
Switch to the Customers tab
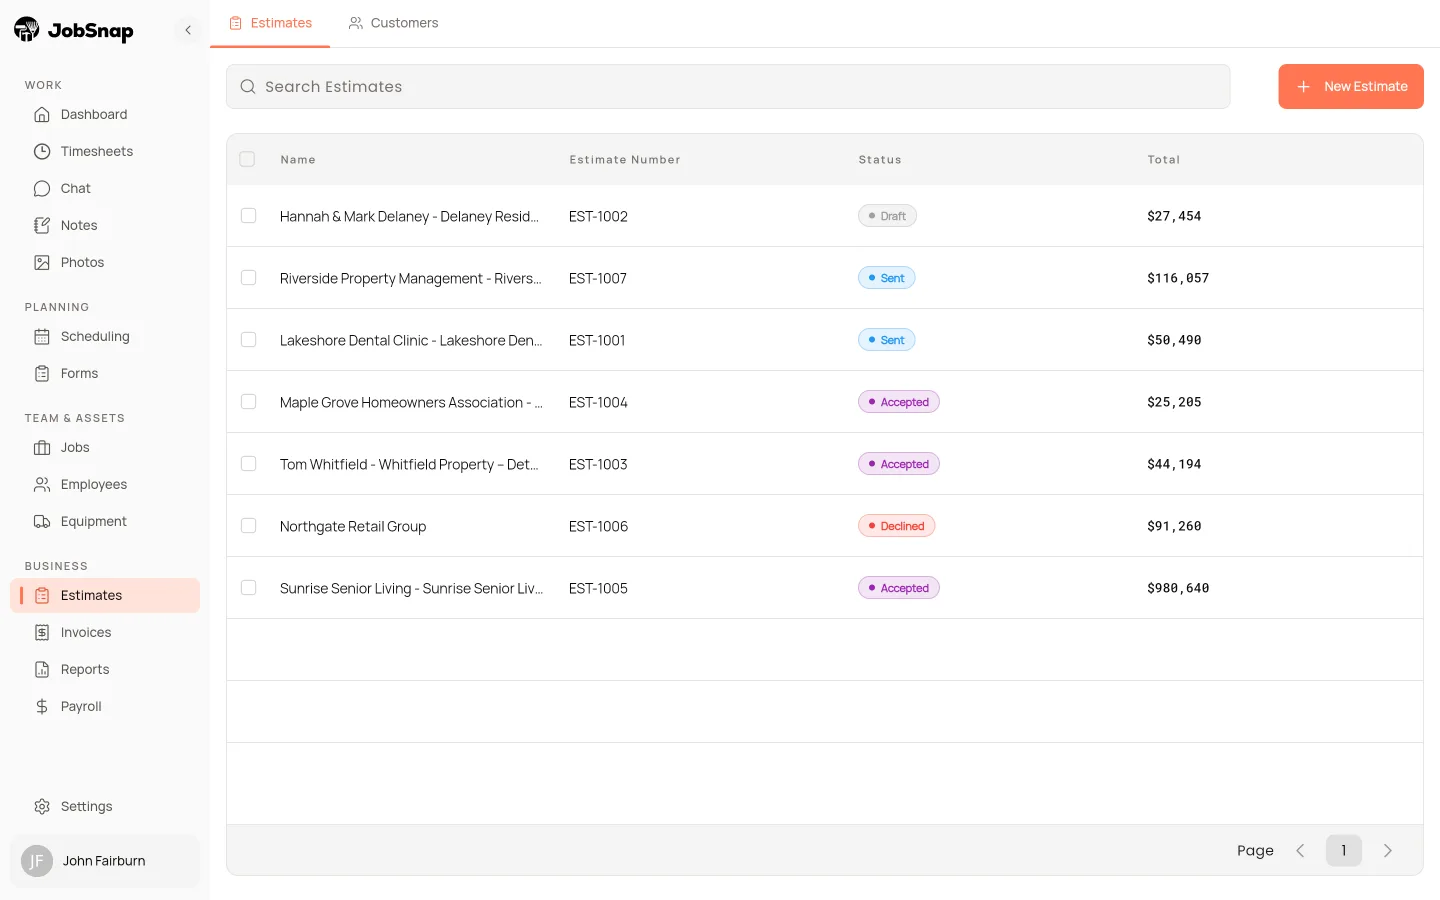tap(393, 23)
